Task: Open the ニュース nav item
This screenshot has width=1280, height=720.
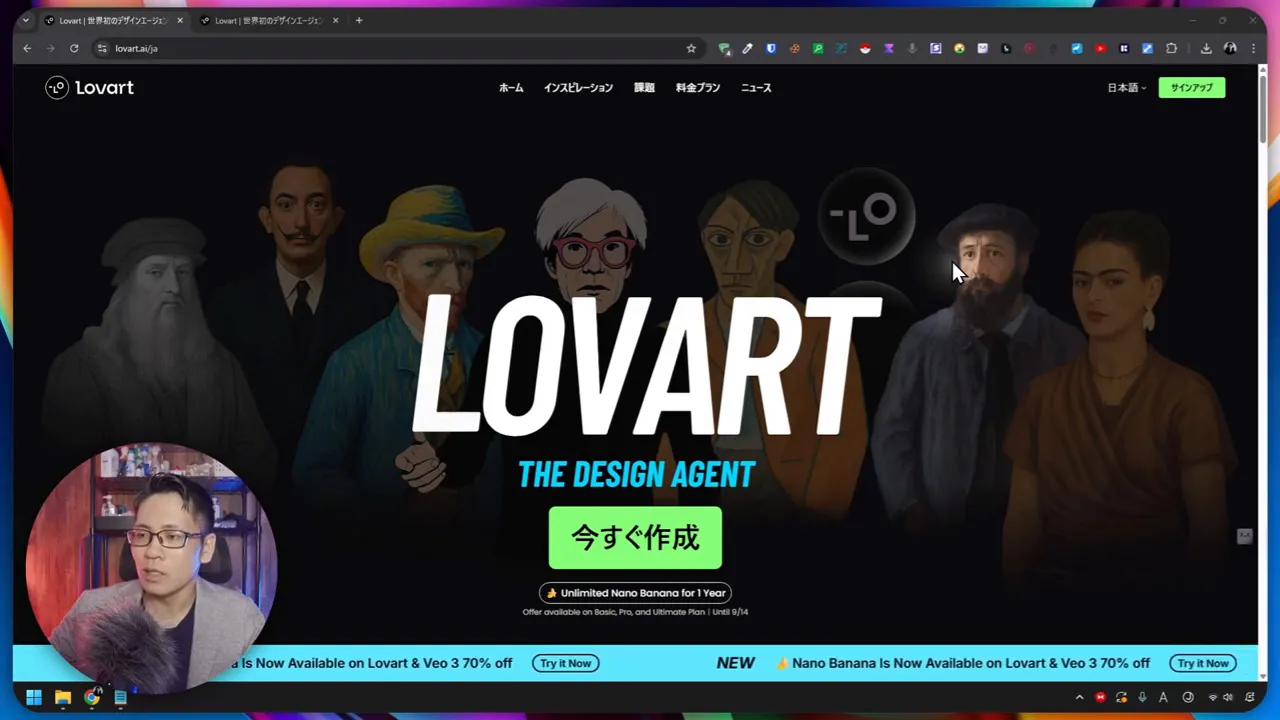Action: (x=756, y=88)
